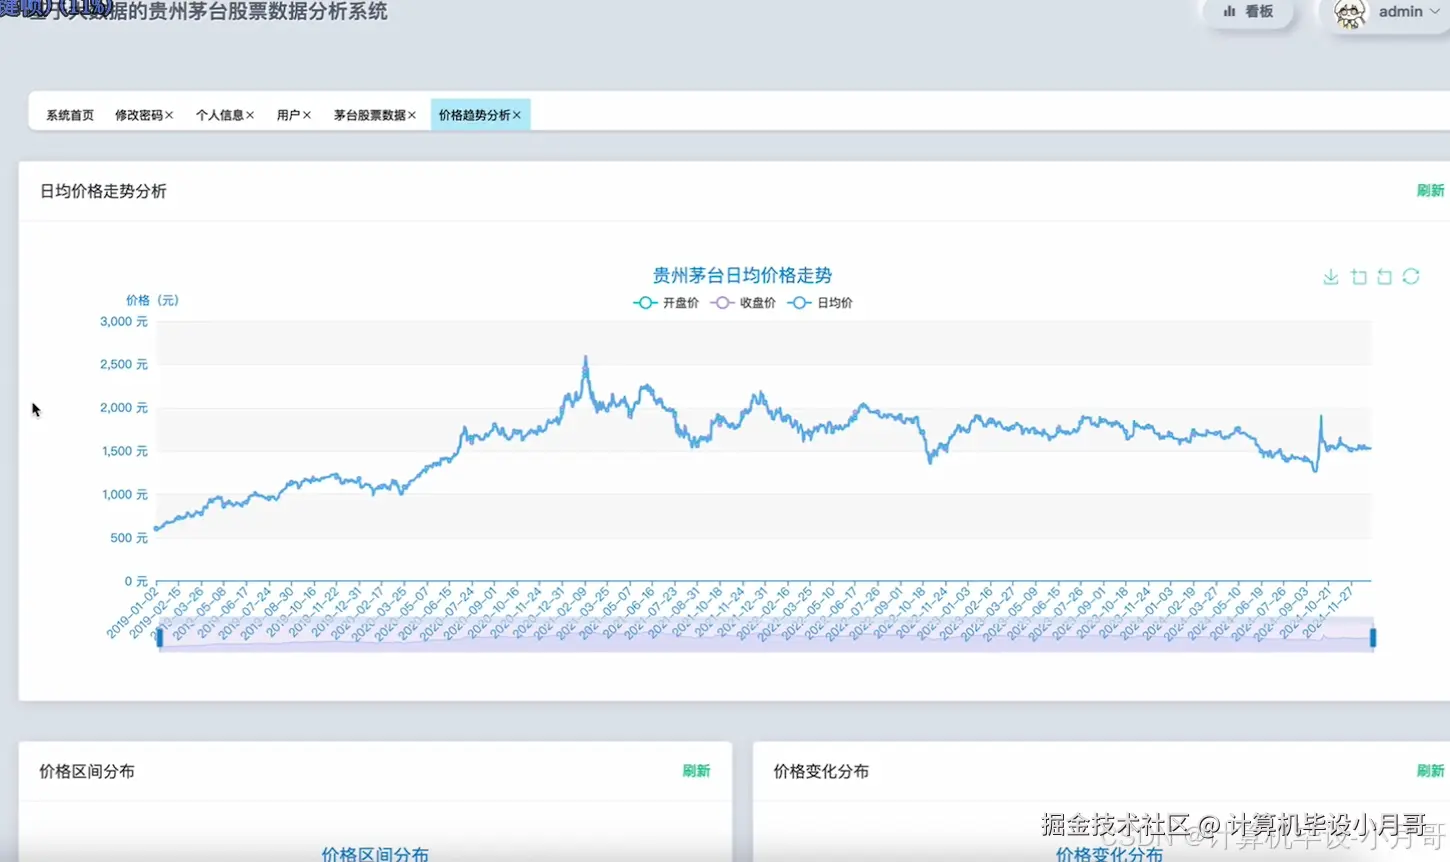Close the 价格趋势分析 tab
Image resolution: width=1450 pixels, height=862 pixels.
coord(517,114)
